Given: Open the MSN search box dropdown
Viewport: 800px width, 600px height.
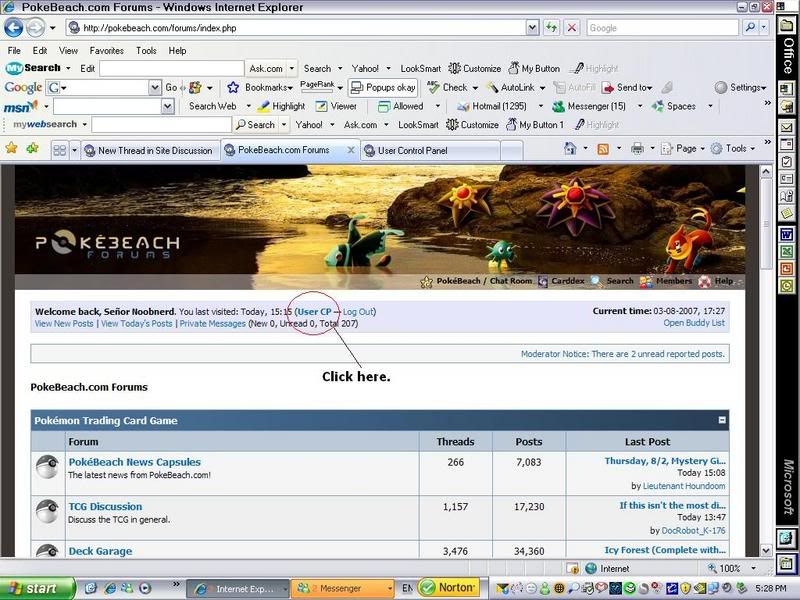Looking at the screenshot, I should coord(167,106).
